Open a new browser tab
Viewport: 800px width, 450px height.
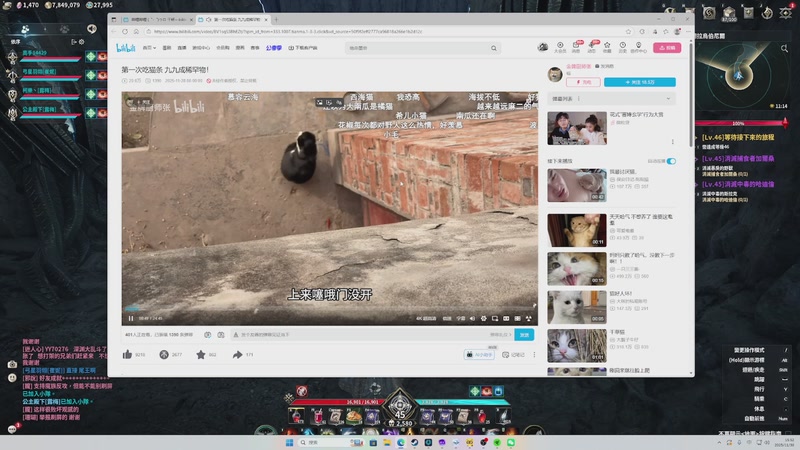[276, 19]
